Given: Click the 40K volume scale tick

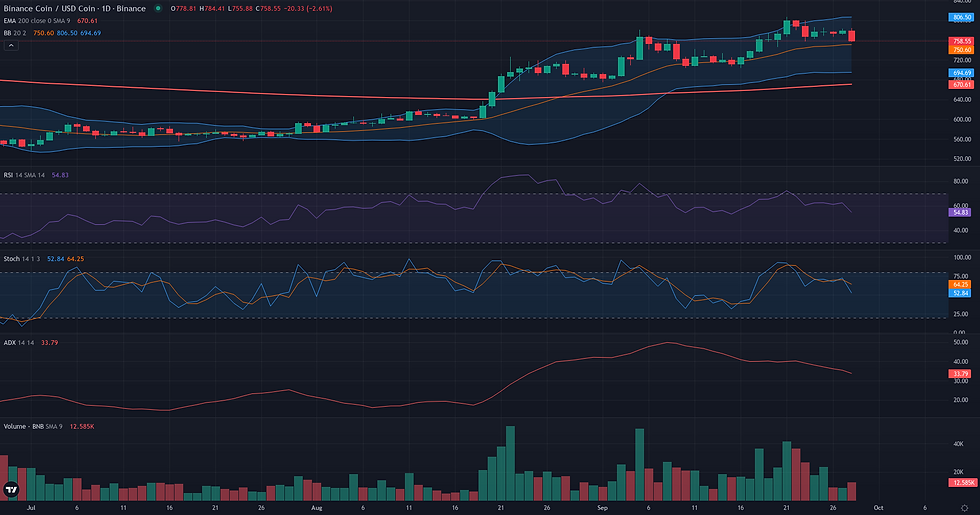Looking at the screenshot, I should [x=958, y=444].
